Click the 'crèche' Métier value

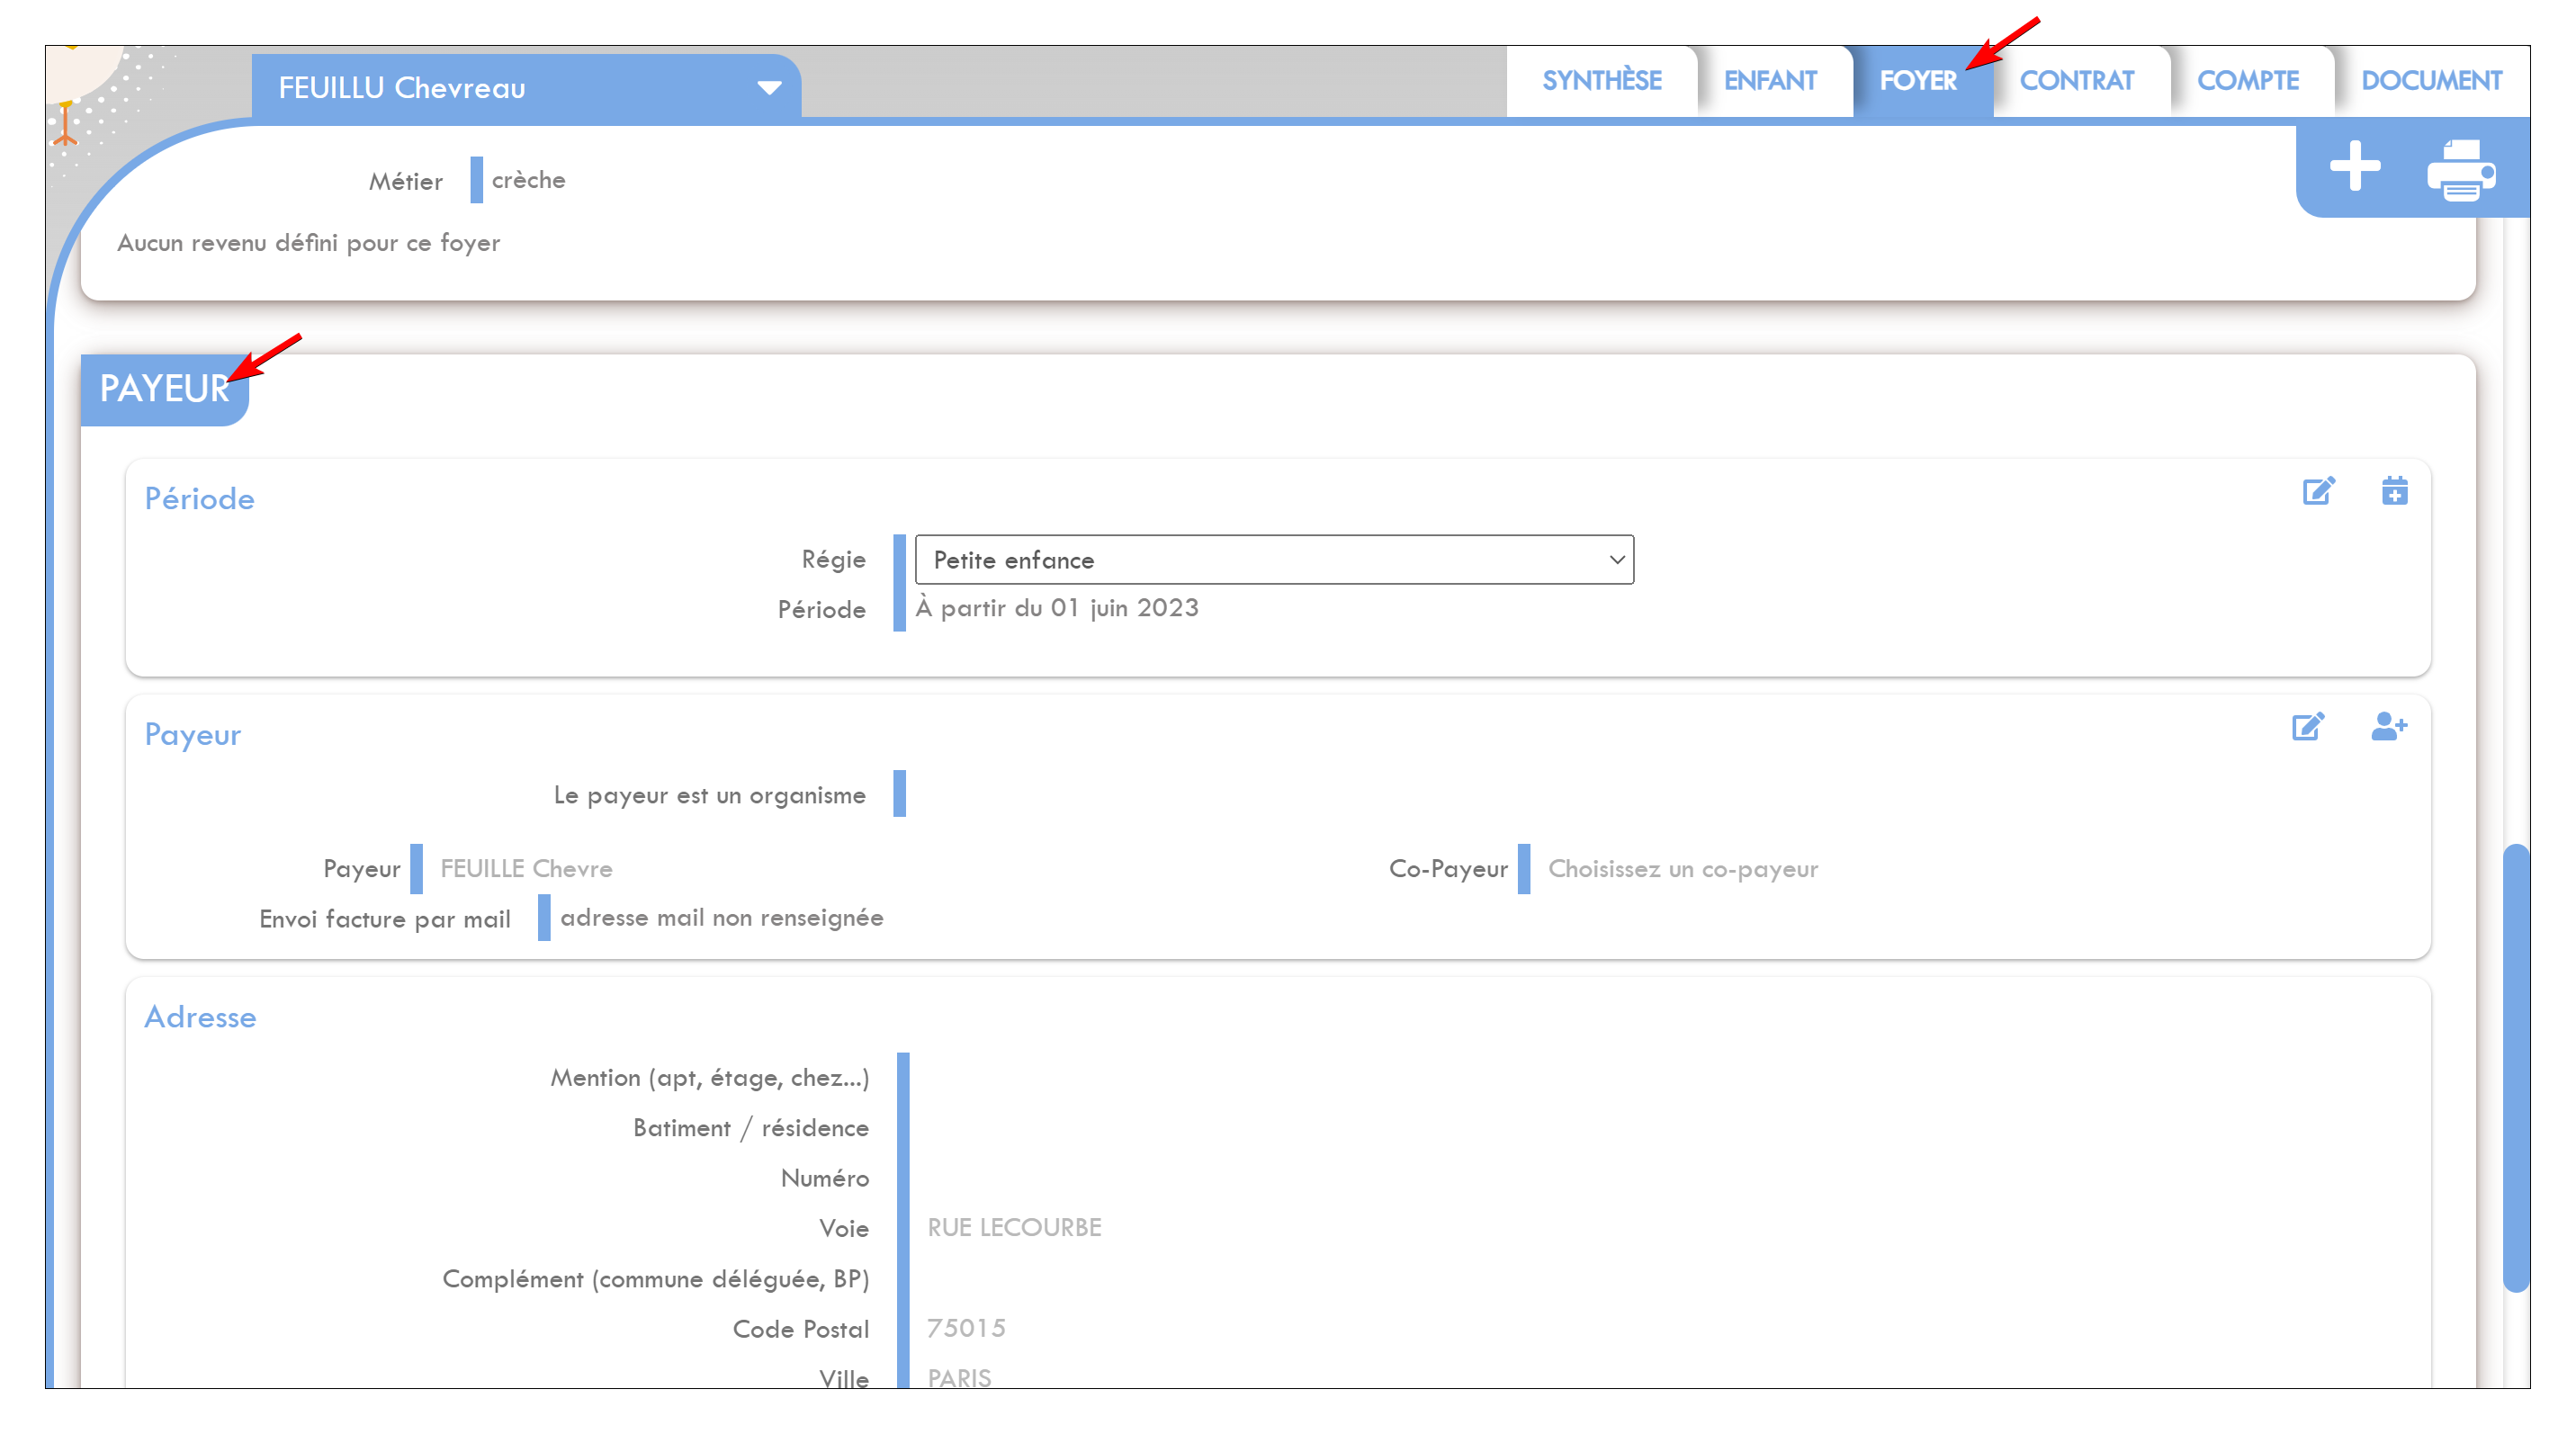(528, 180)
